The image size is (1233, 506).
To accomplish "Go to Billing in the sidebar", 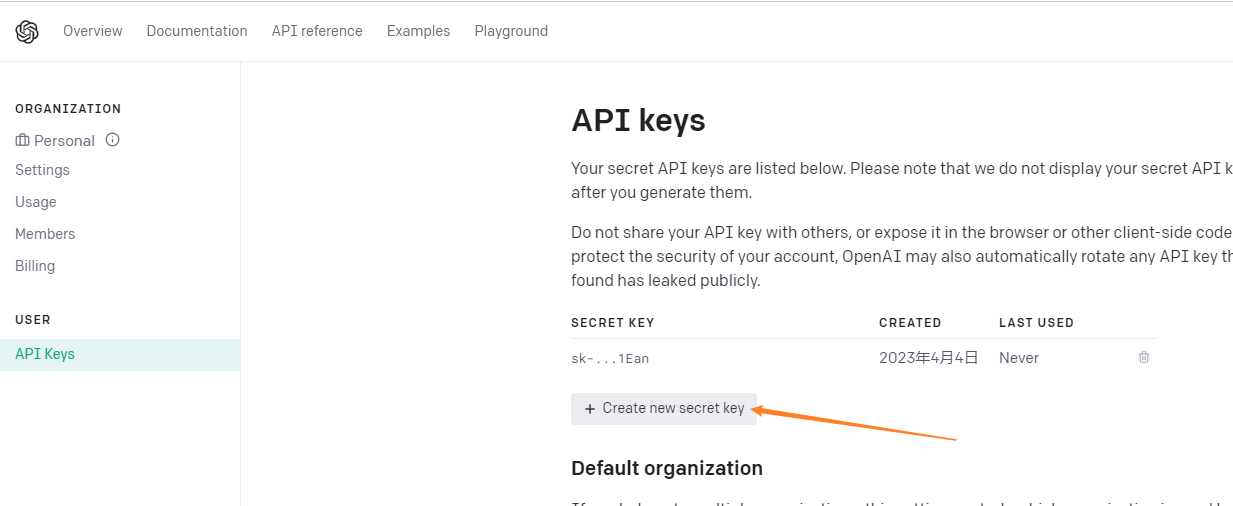I will pos(35,266).
